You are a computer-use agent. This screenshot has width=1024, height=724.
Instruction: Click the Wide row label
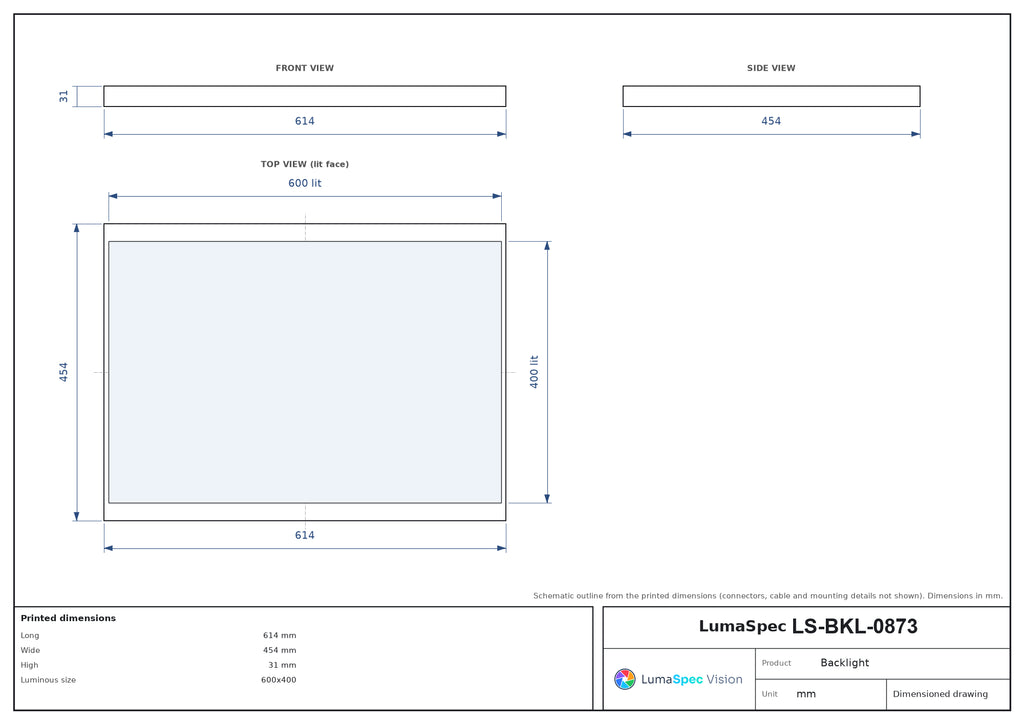pos(30,650)
